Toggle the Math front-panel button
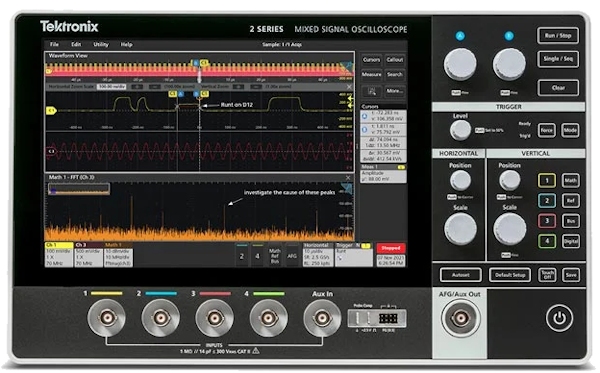 (571, 180)
